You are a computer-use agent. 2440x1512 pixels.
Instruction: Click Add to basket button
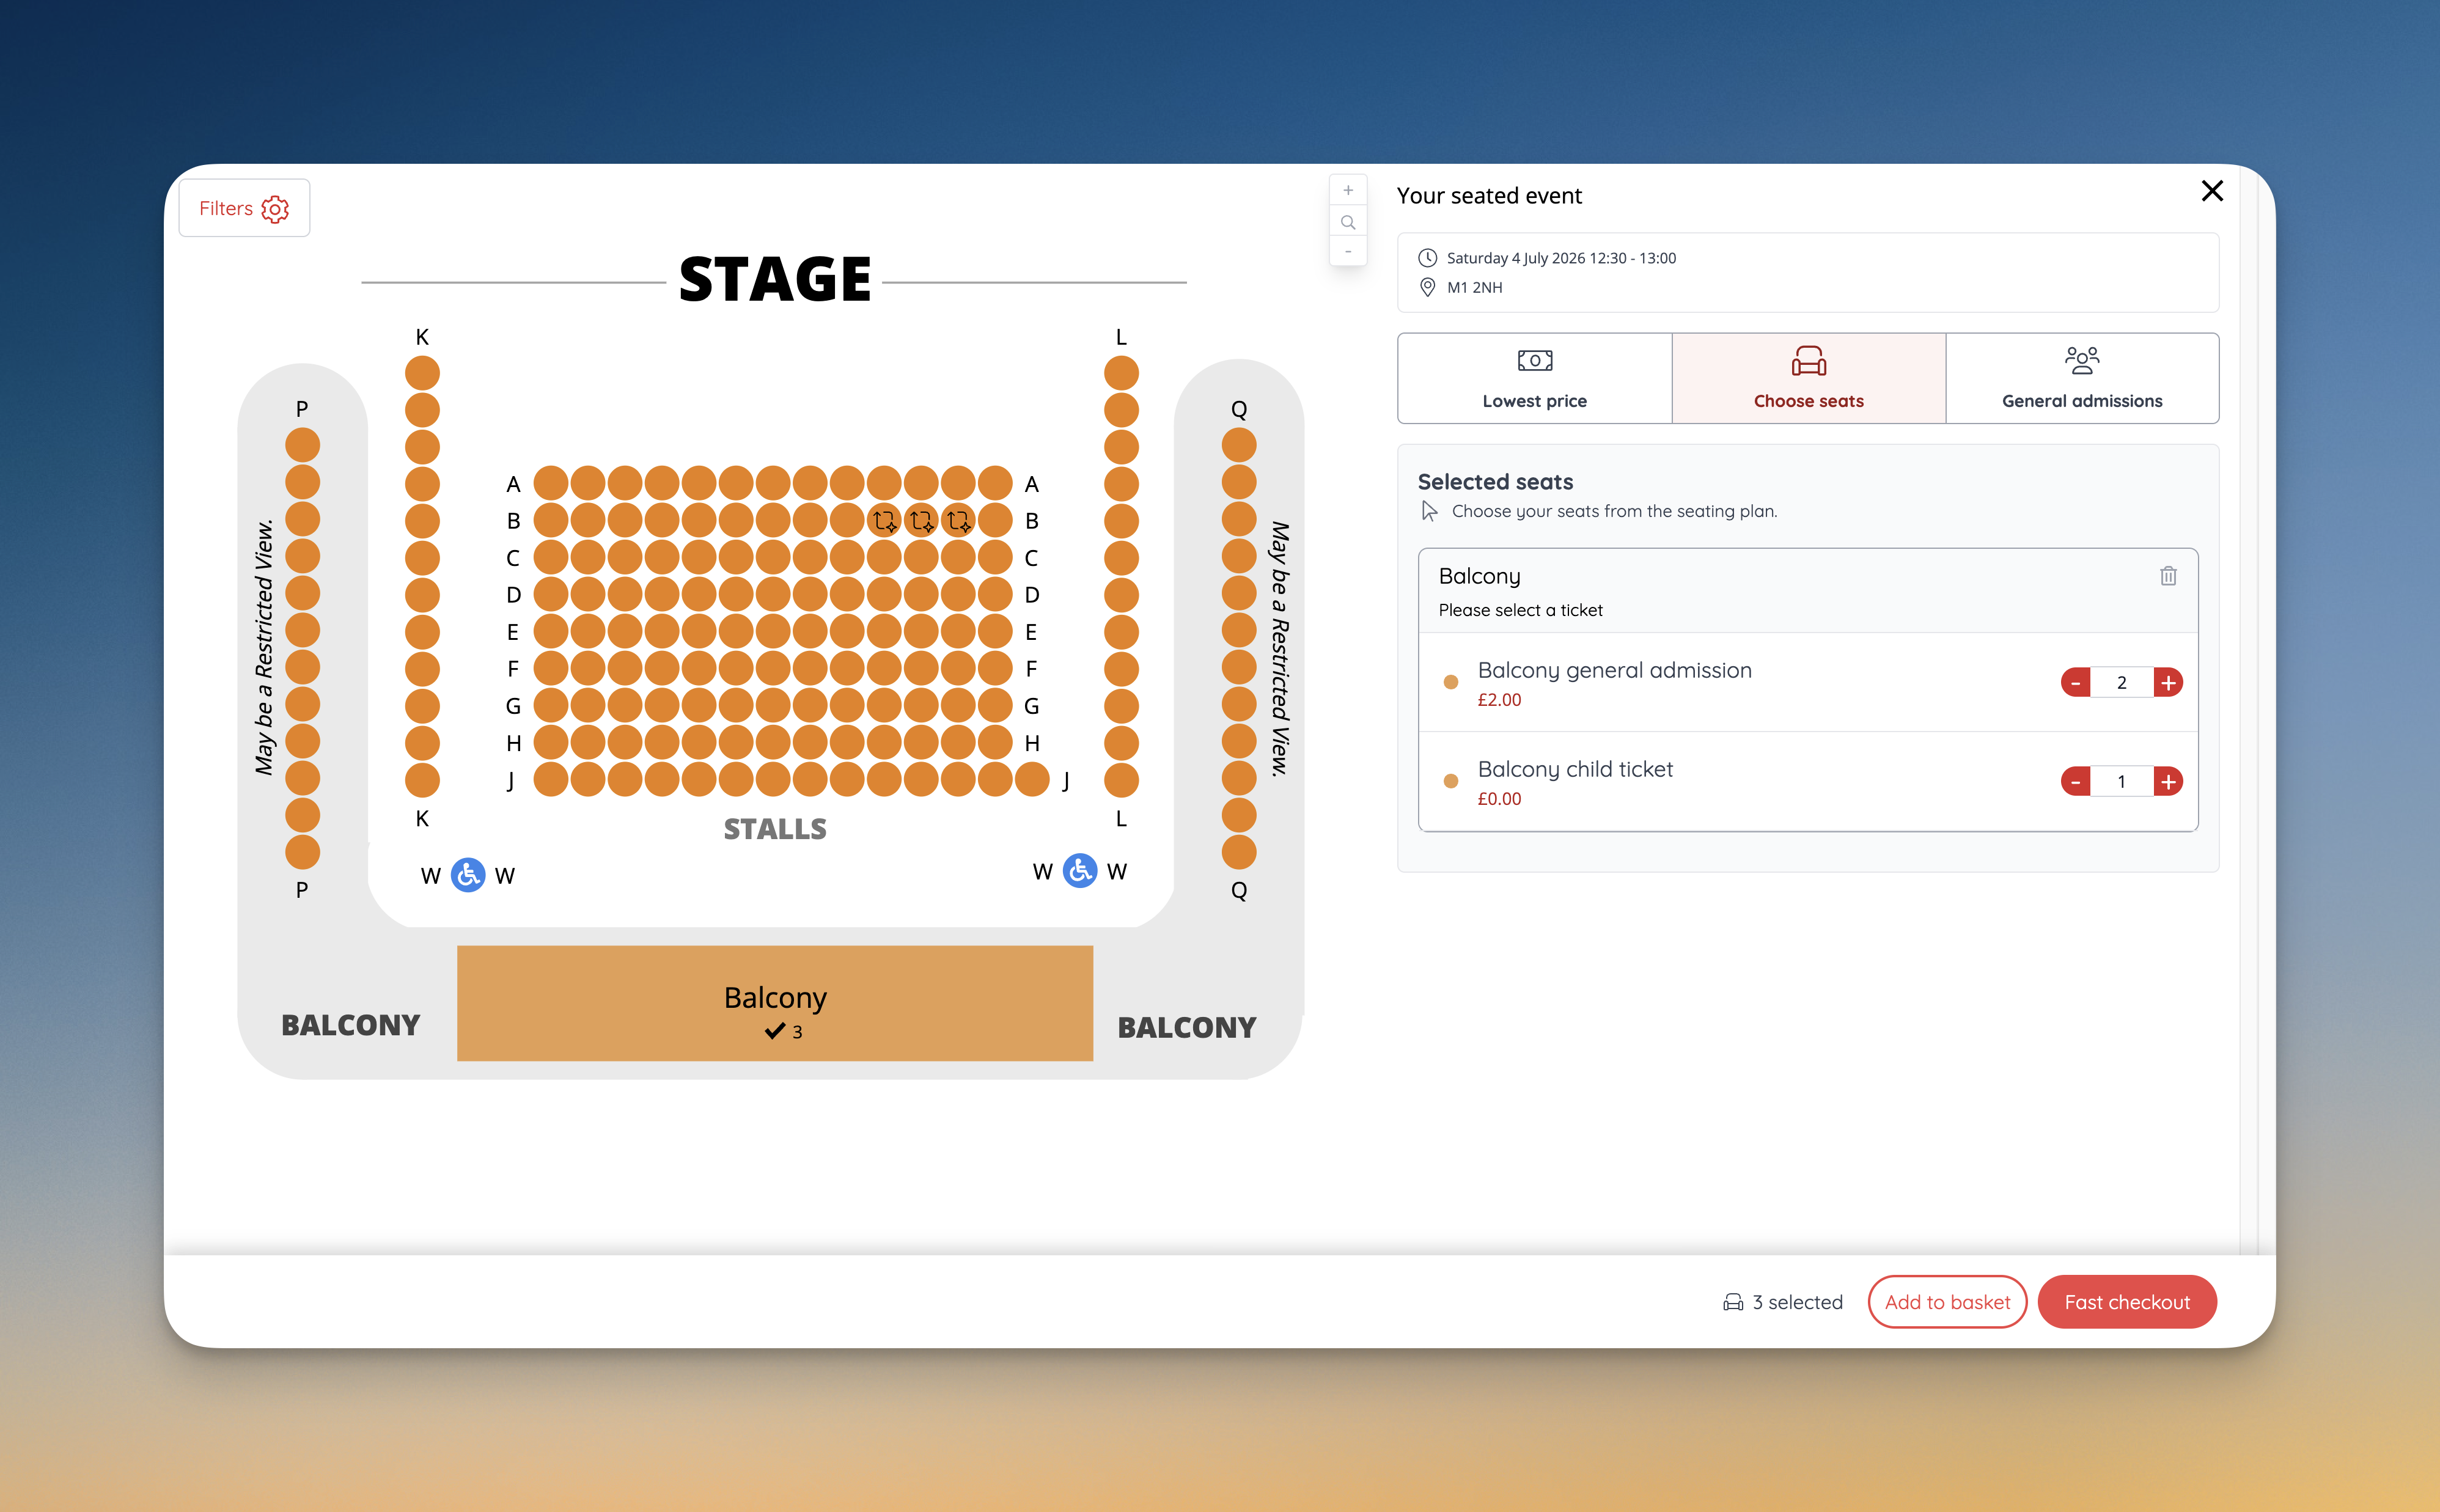pyautogui.click(x=1946, y=1302)
